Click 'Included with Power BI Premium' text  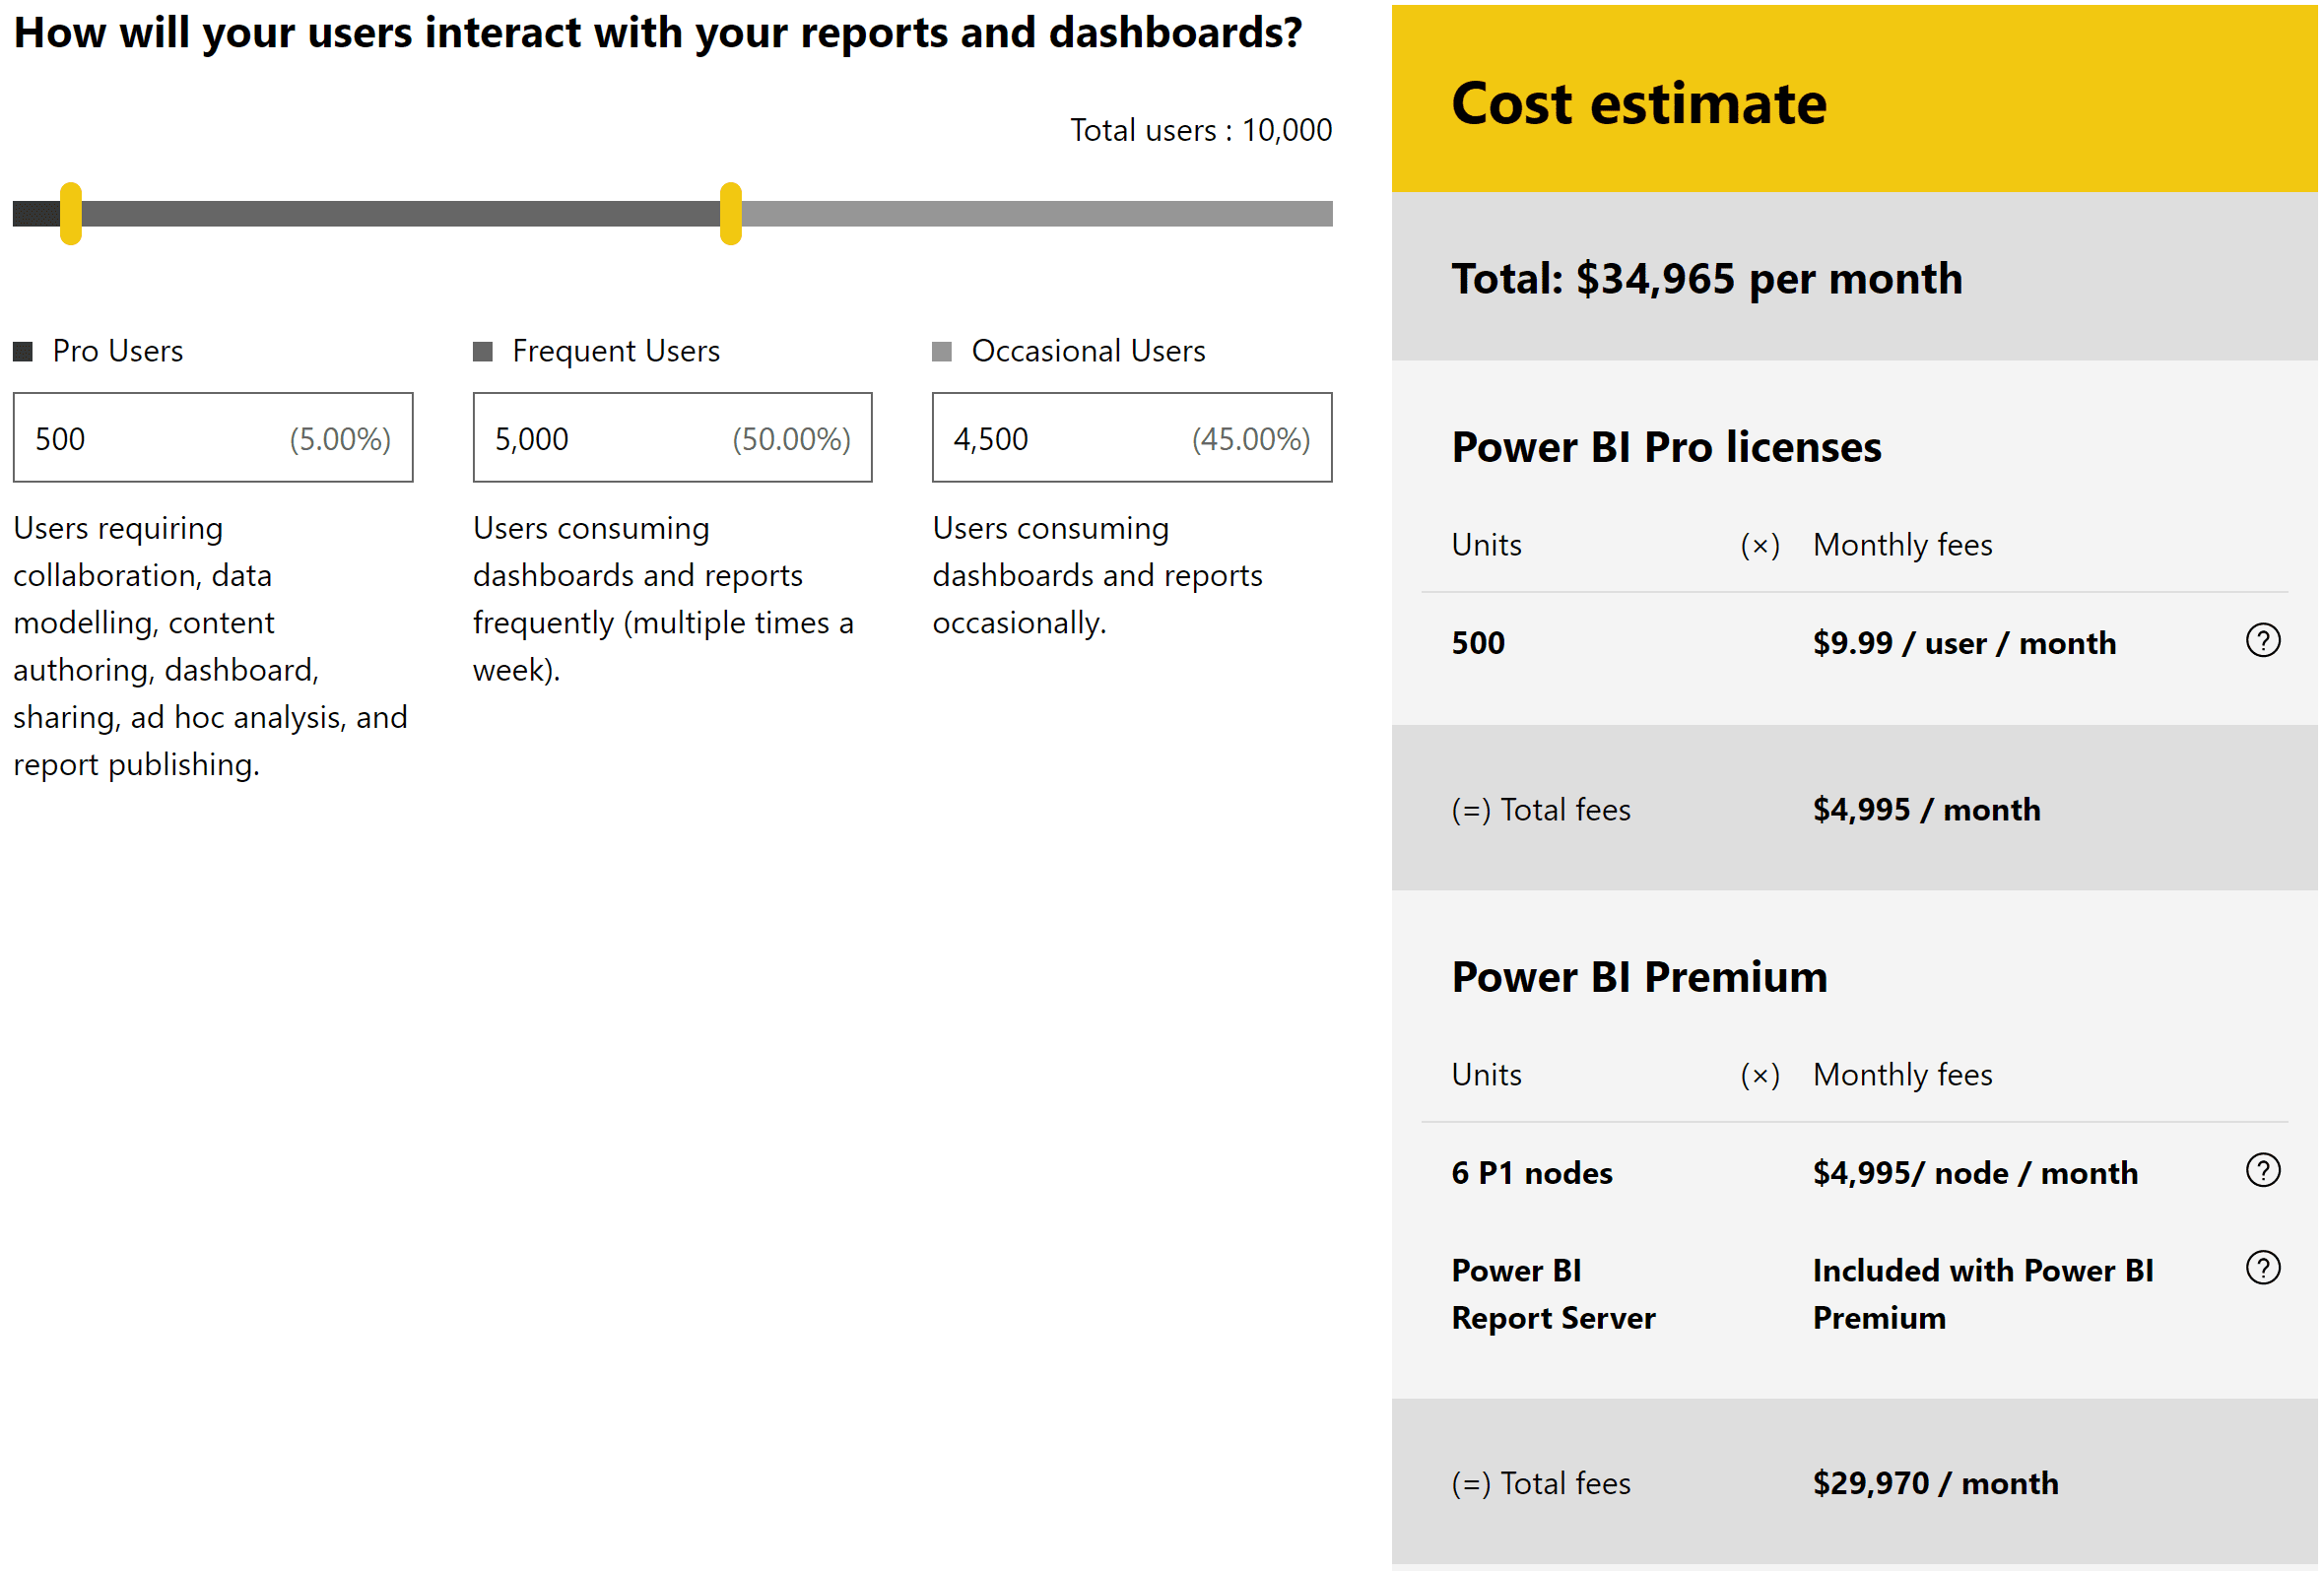tap(1983, 1294)
